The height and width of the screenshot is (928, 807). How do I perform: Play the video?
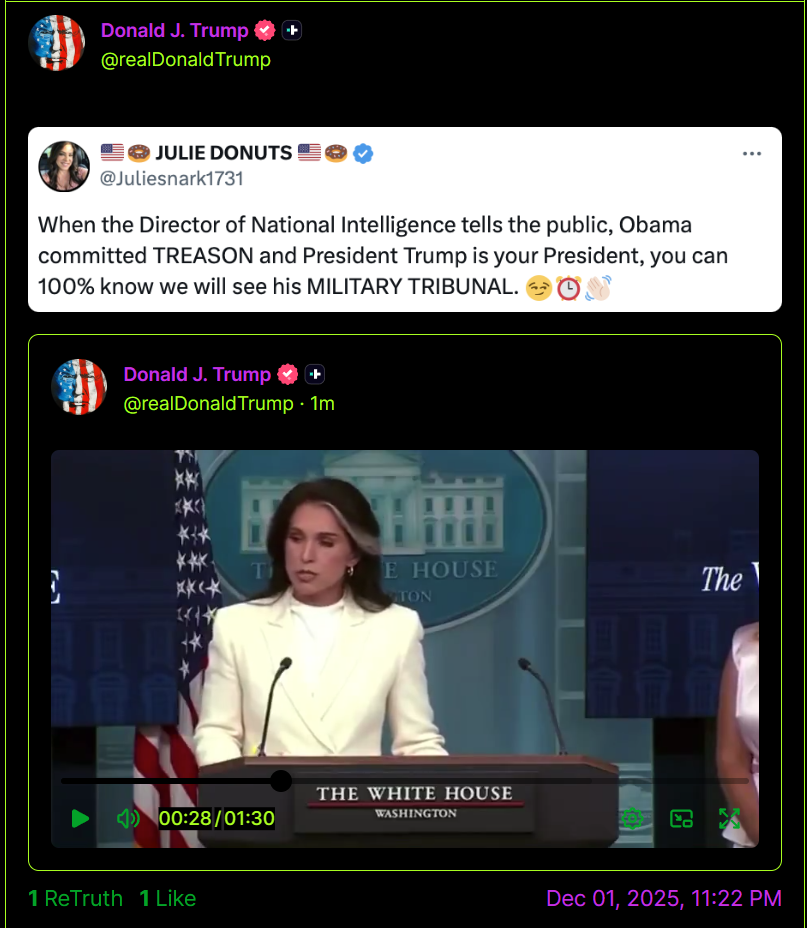point(80,819)
